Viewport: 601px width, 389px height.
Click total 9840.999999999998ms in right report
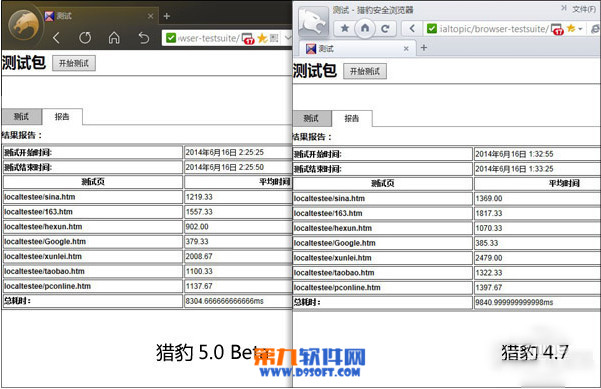[x=514, y=303]
